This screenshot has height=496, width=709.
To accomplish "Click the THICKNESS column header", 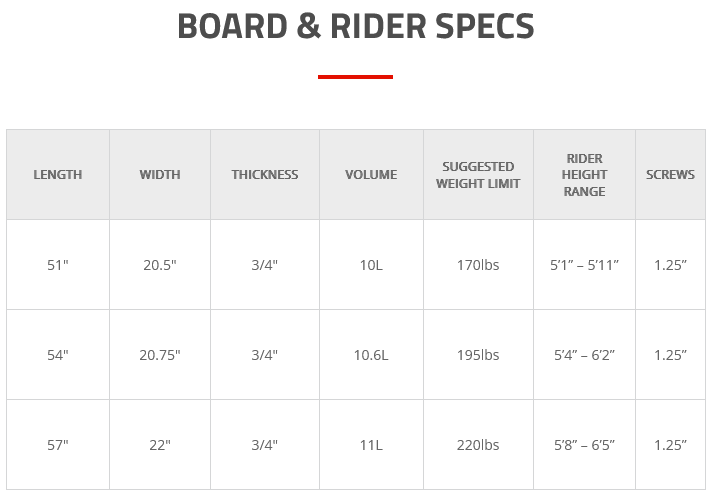I will click(x=265, y=175).
